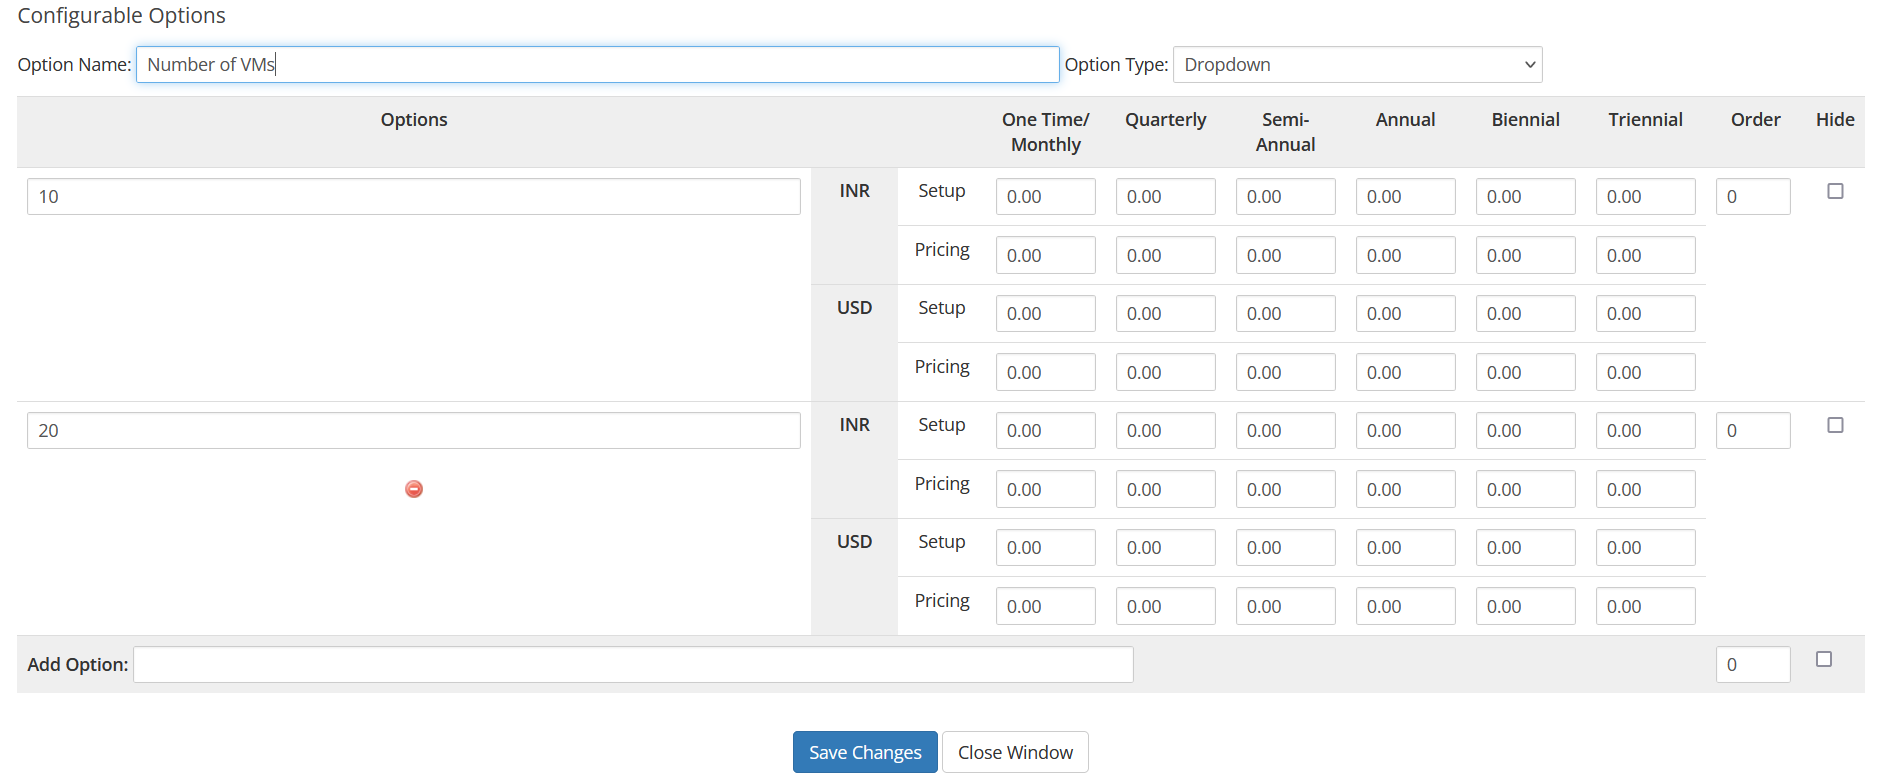Click option 20 INR Pricing Biennial field

[1525, 489]
